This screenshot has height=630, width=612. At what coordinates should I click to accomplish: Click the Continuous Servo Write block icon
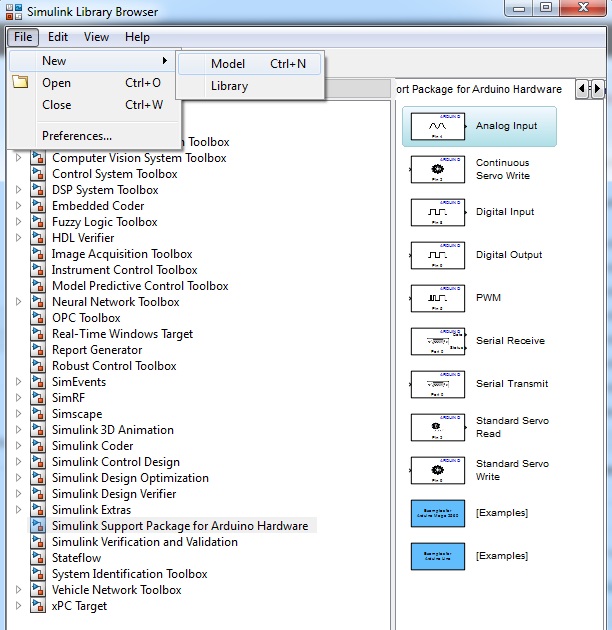[438, 169]
